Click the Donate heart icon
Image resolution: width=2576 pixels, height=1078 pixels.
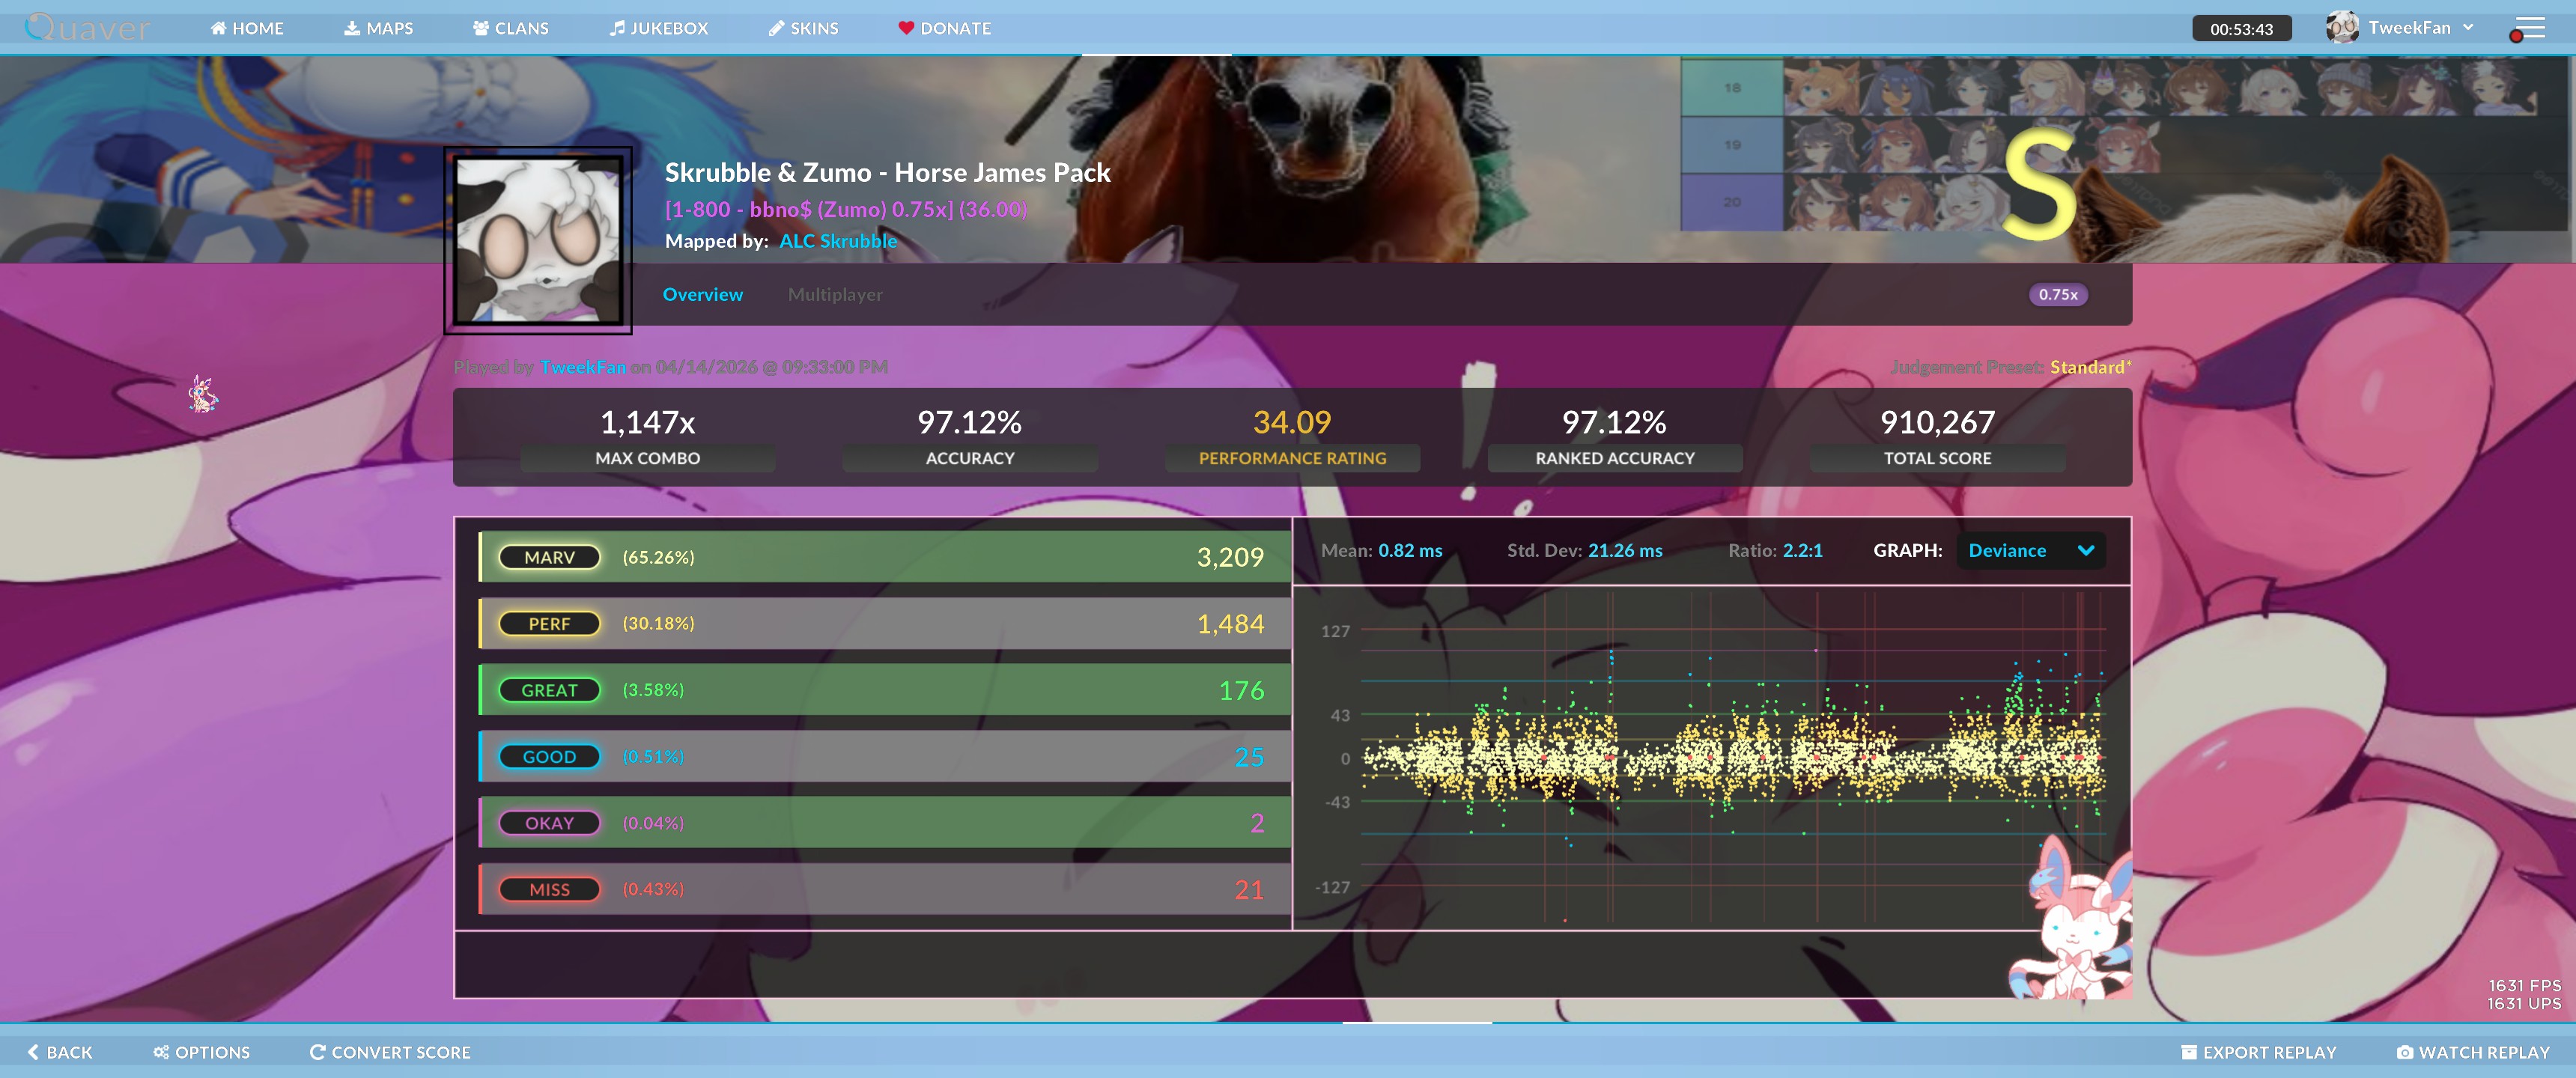[906, 28]
